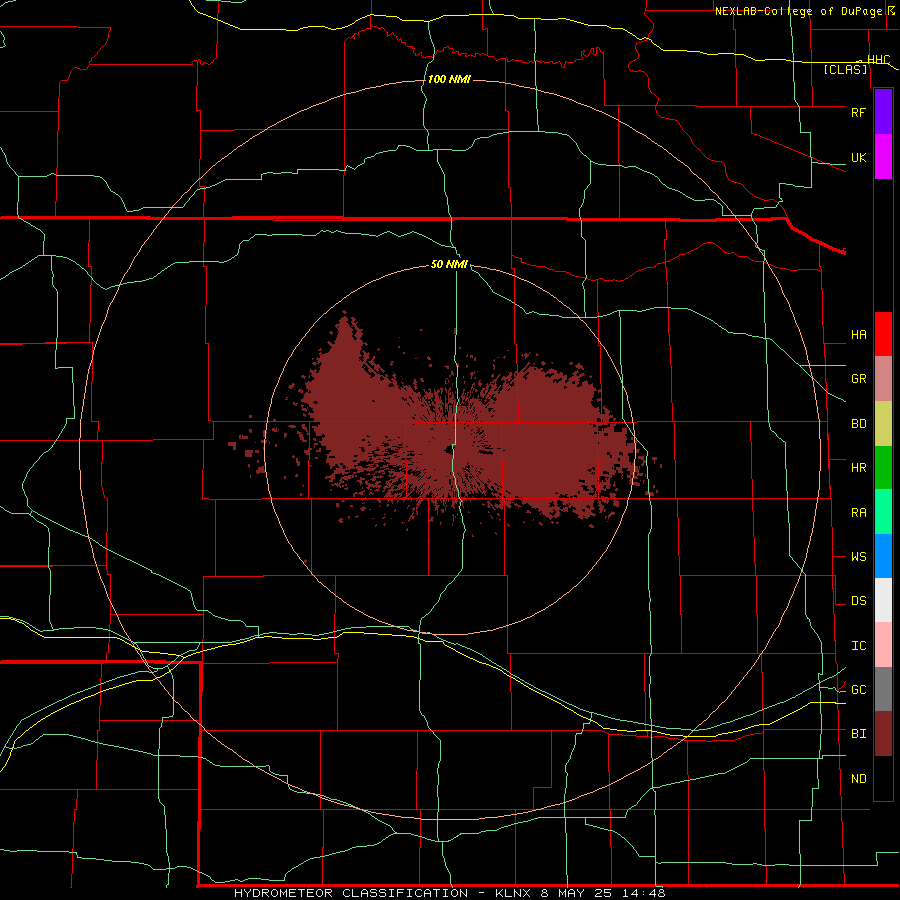Click the RF legend label
The image size is (900, 900).
click(x=858, y=112)
